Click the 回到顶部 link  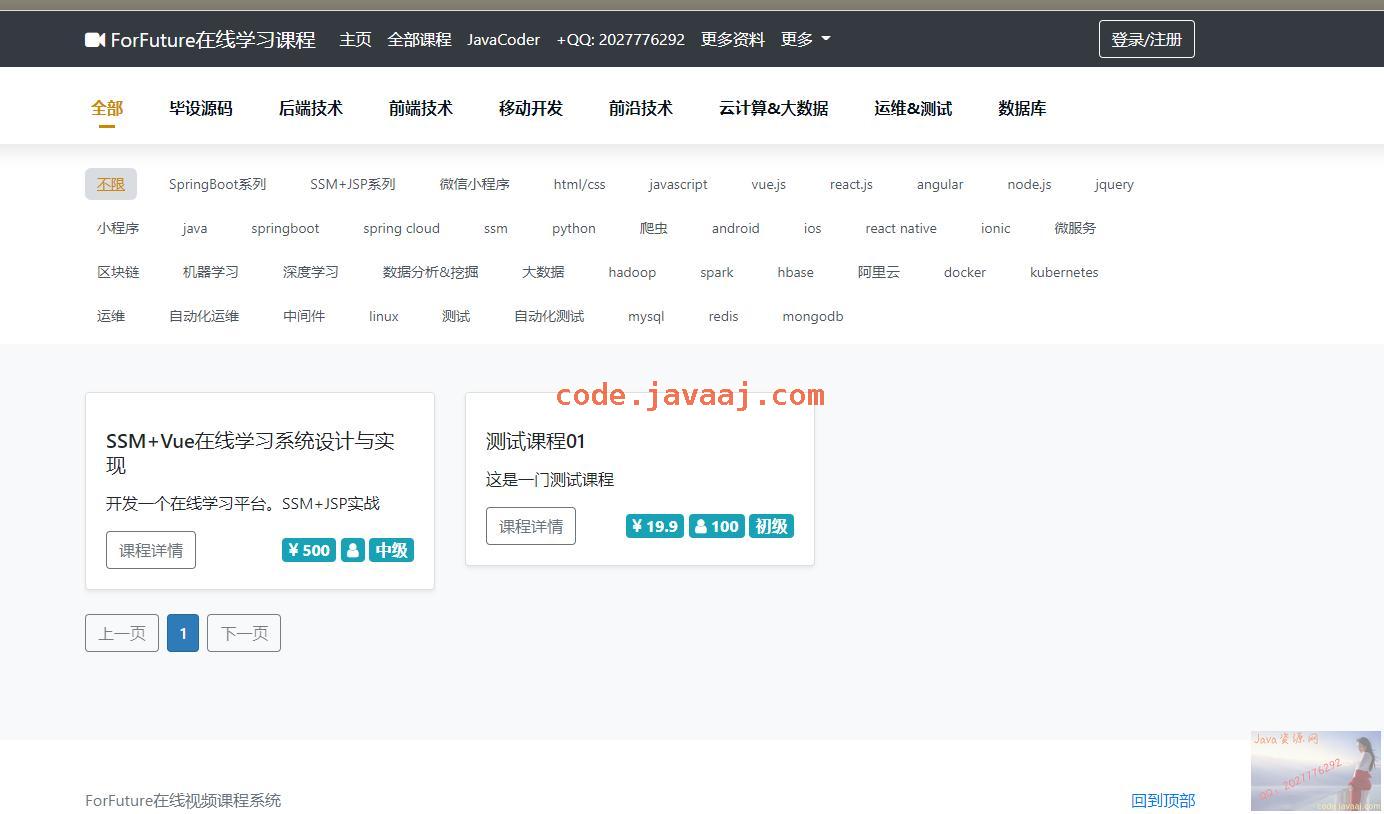[1163, 800]
